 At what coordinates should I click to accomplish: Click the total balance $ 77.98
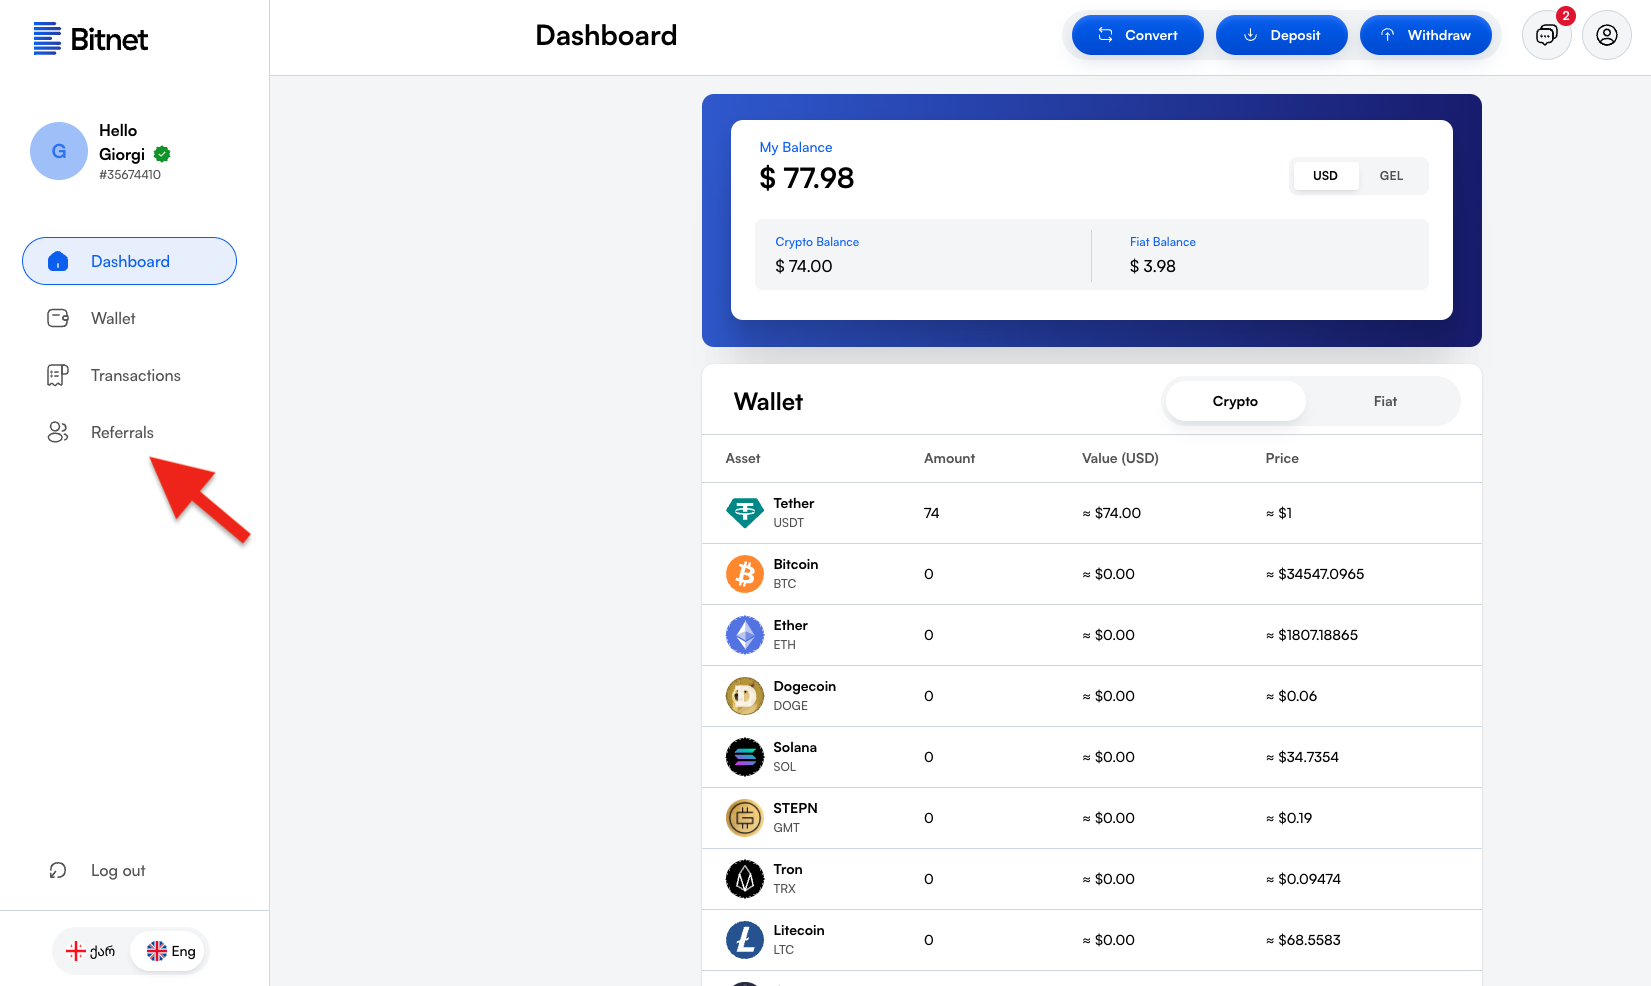(x=807, y=178)
